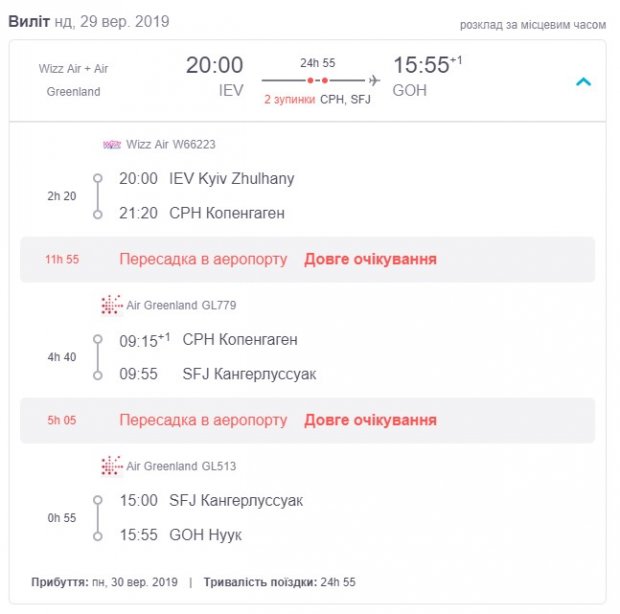
Task: Click the GOH Nuuk arrival circle marker
Action: 98,537
